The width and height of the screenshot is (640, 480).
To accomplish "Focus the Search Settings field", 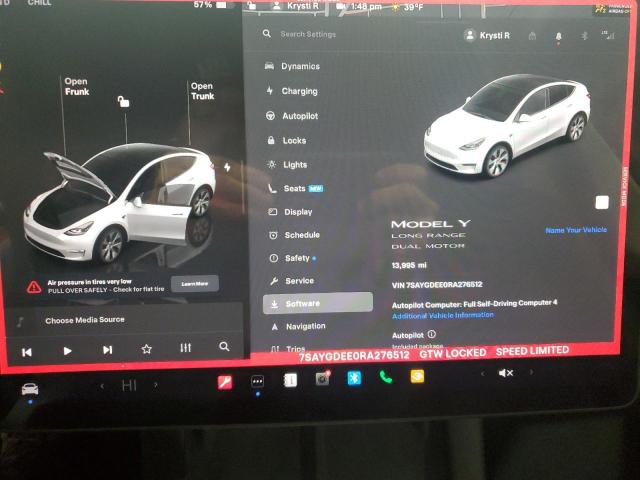I will [x=308, y=34].
